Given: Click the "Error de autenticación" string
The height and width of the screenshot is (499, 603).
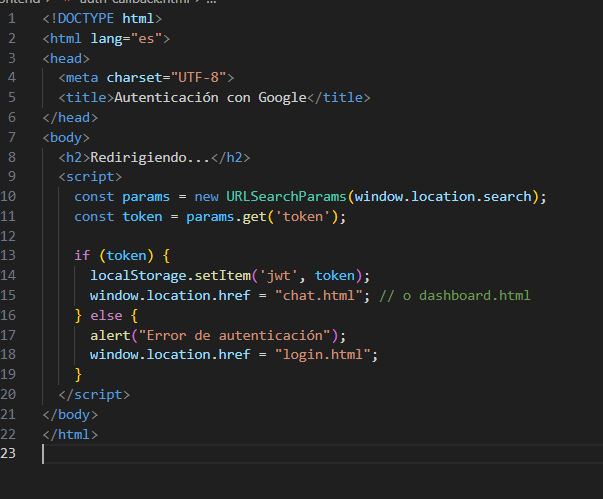Looking at the screenshot, I should (x=235, y=336).
